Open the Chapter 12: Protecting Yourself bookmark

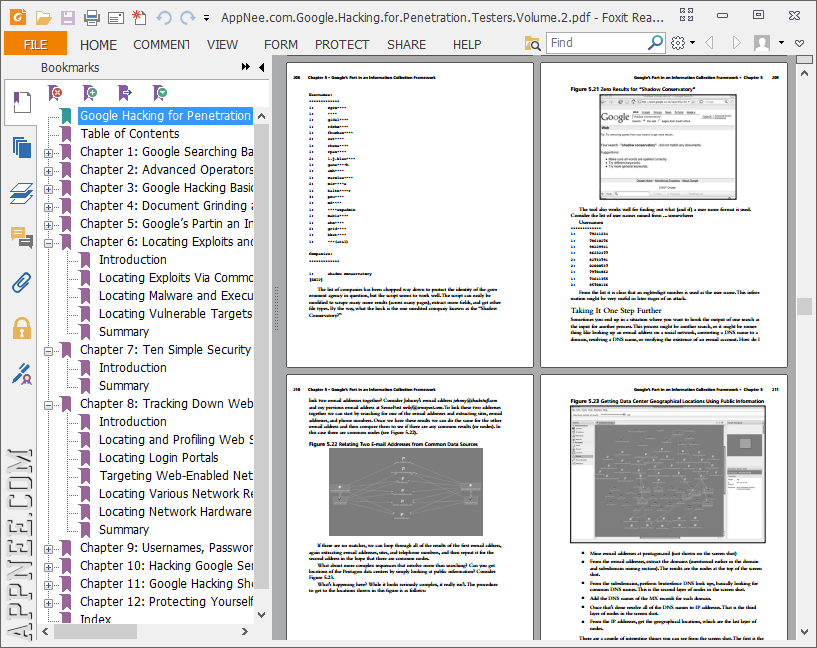tap(166, 602)
